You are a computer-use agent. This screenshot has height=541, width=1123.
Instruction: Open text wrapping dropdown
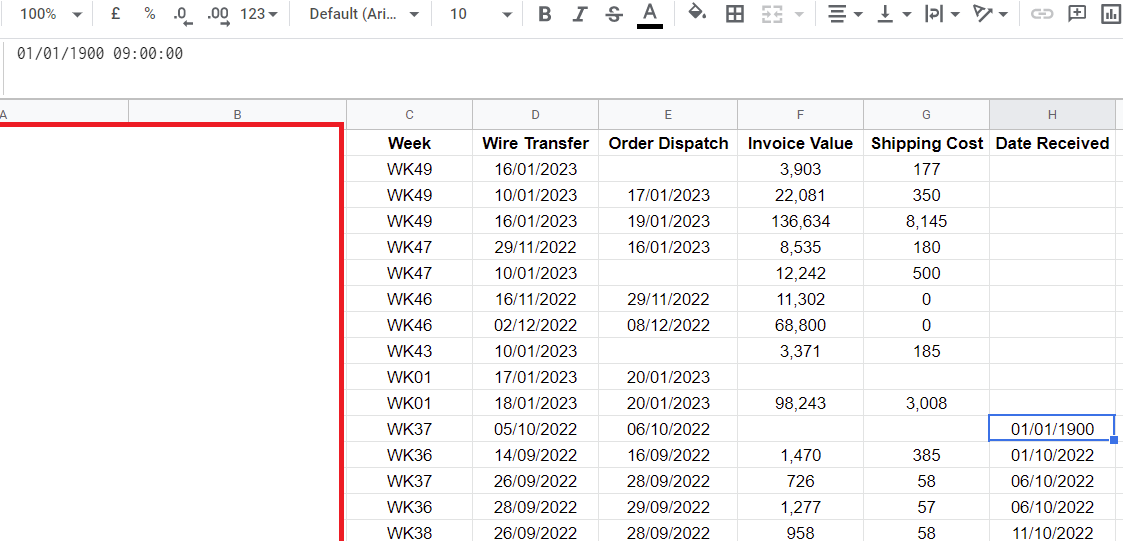tap(942, 14)
